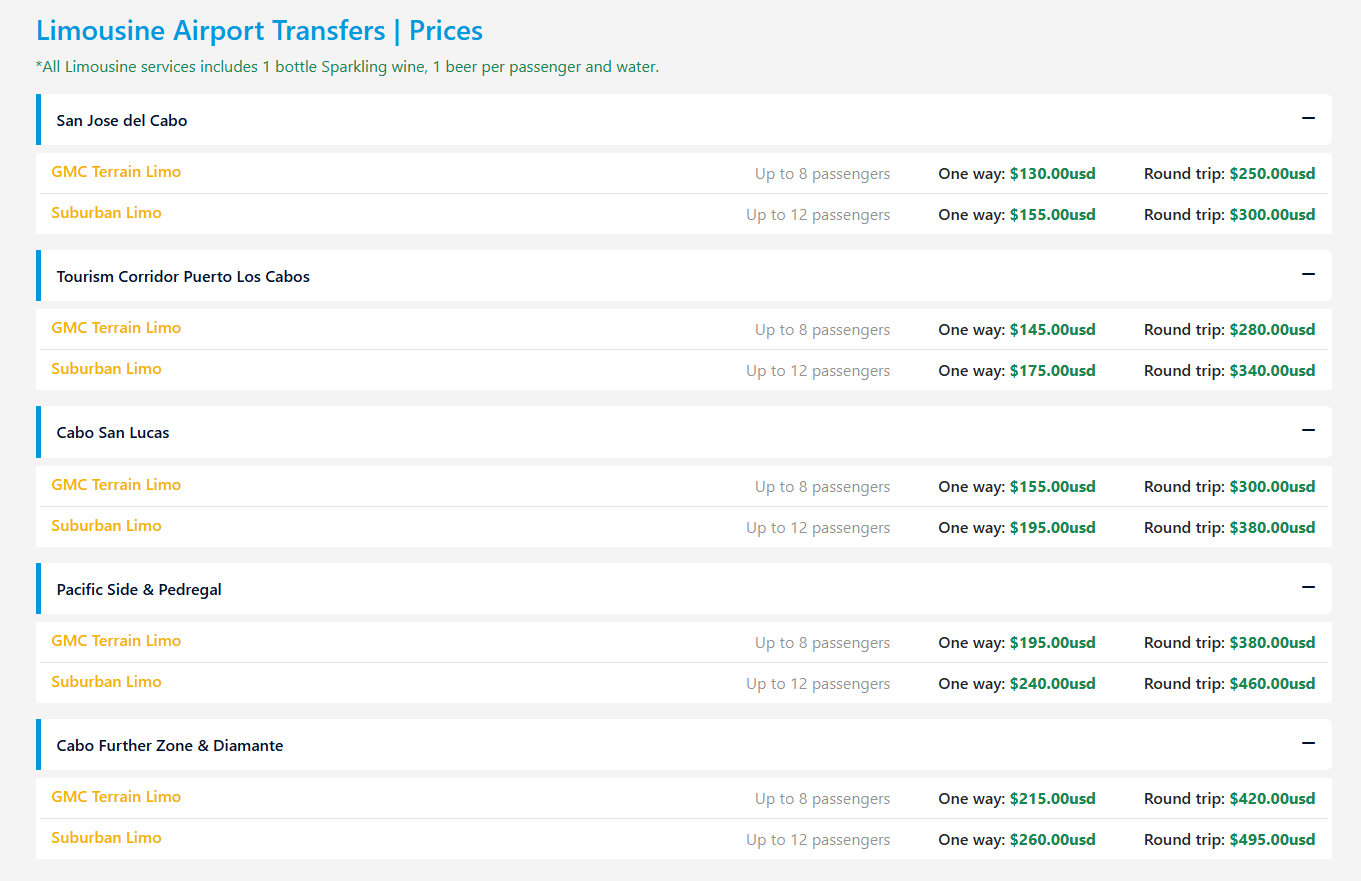Click the $495.00usd round trip price
Viewport: 1361px width, 881px height.
pos(1272,840)
